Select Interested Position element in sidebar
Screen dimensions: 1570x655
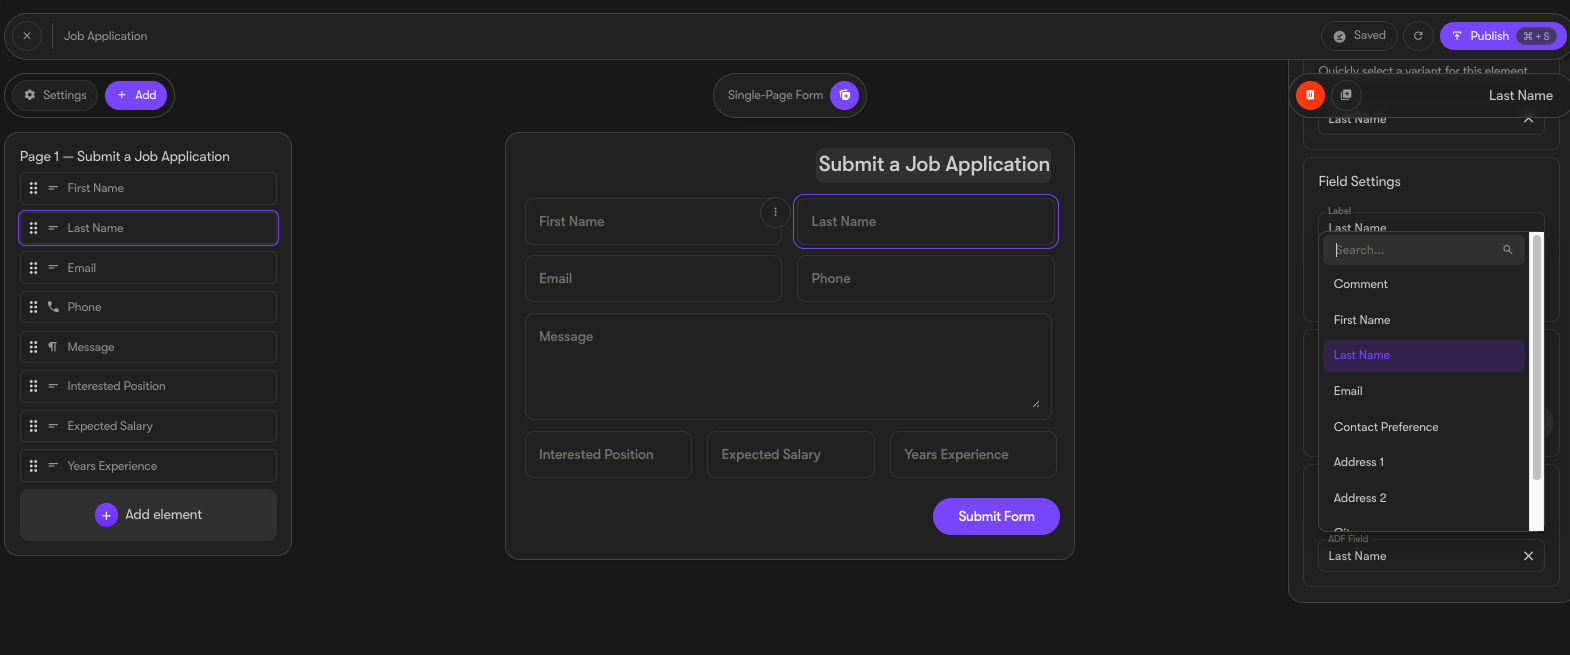coord(148,386)
